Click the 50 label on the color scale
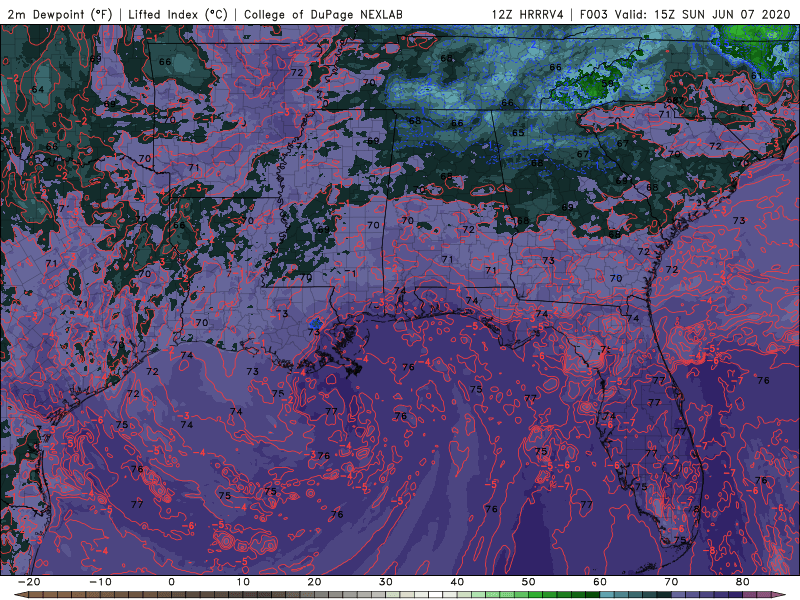 [529, 582]
